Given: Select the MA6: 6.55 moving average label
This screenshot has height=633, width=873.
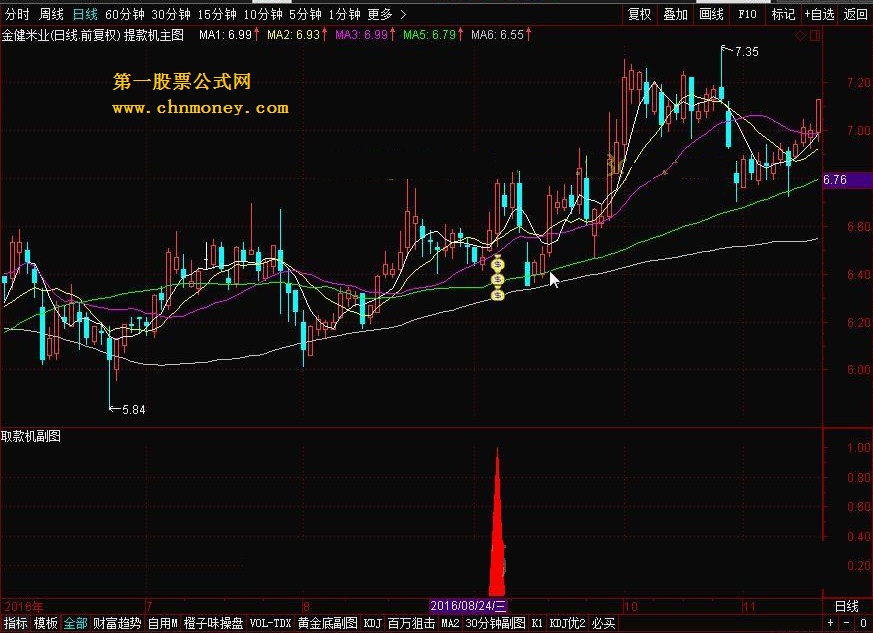Looking at the screenshot, I should pyautogui.click(x=501, y=35).
